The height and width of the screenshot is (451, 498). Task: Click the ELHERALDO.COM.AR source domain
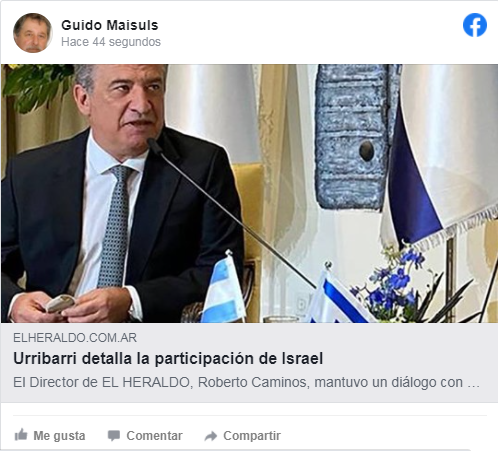point(75,338)
